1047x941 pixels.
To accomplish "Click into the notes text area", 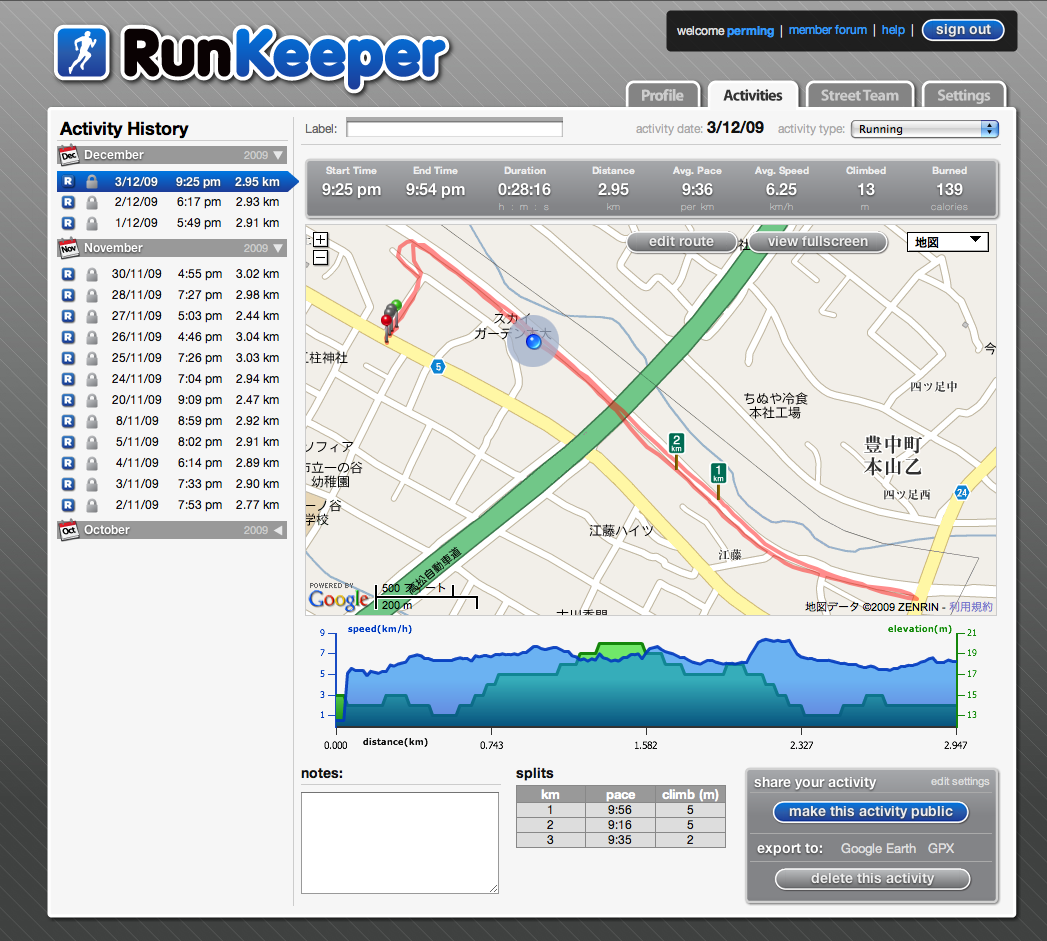I will 399,843.
